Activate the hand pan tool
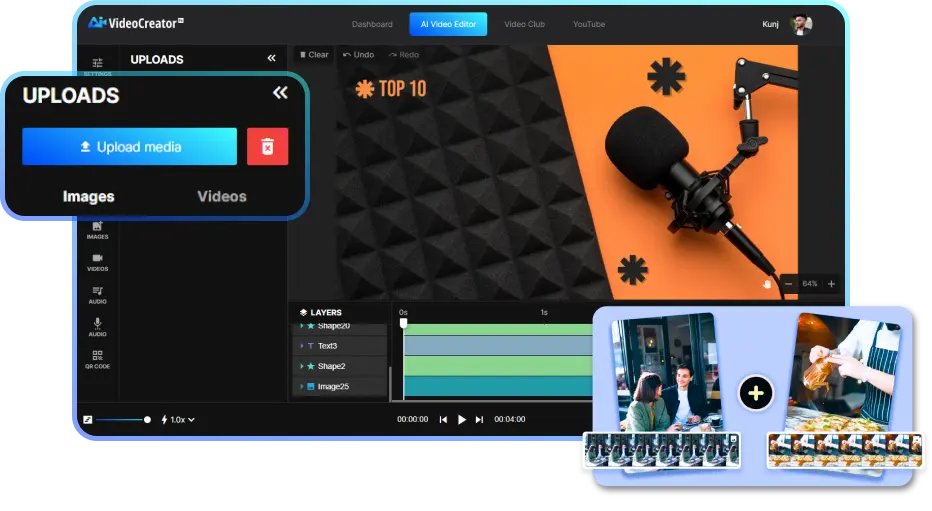The image size is (932, 511). point(767,284)
